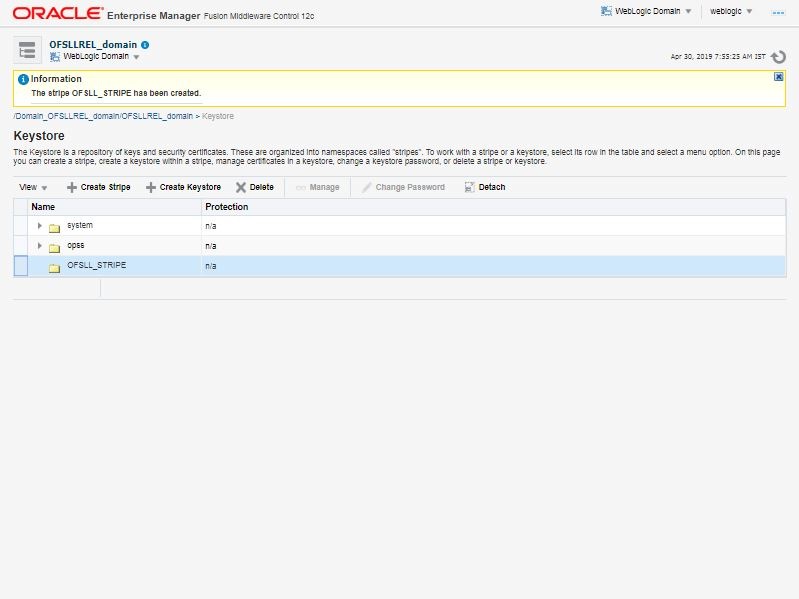The image size is (799, 599).
Task: Expand the system stripe row
Action: (40, 226)
